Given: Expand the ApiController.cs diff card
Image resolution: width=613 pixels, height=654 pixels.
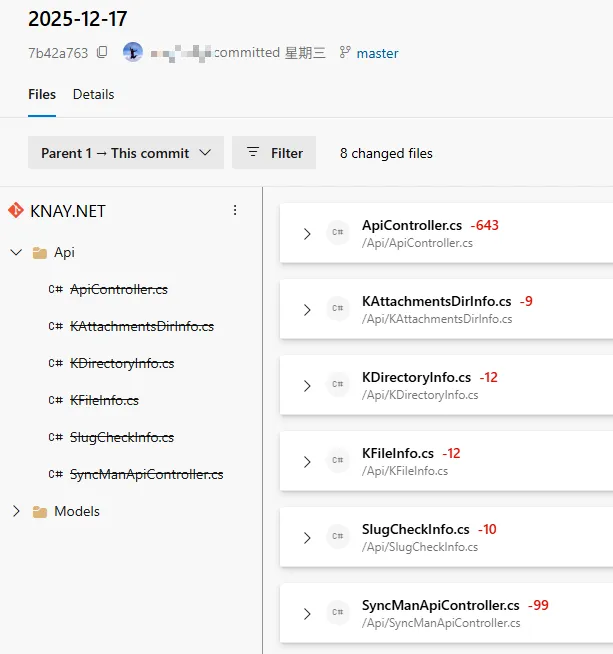Looking at the screenshot, I should pyautogui.click(x=307, y=233).
